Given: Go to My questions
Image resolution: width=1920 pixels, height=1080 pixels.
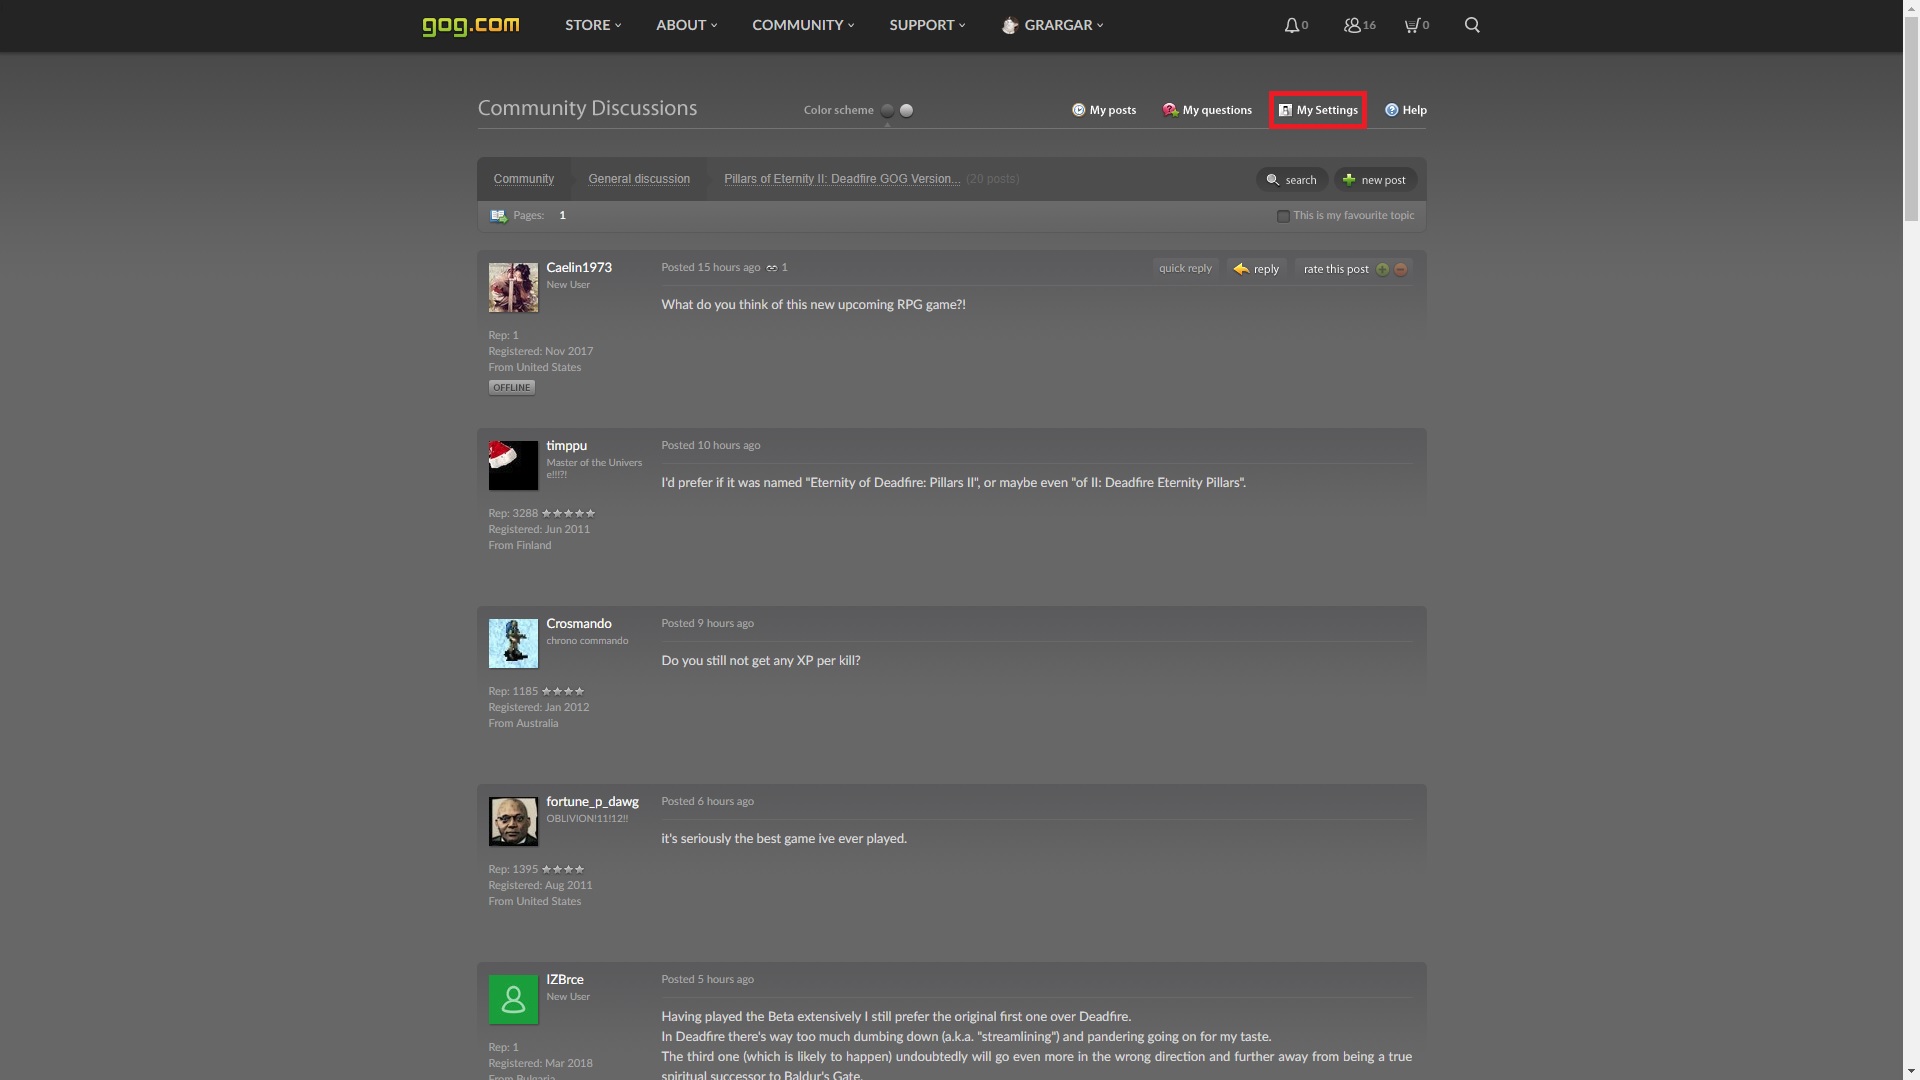Looking at the screenshot, I should point(1207,110).
